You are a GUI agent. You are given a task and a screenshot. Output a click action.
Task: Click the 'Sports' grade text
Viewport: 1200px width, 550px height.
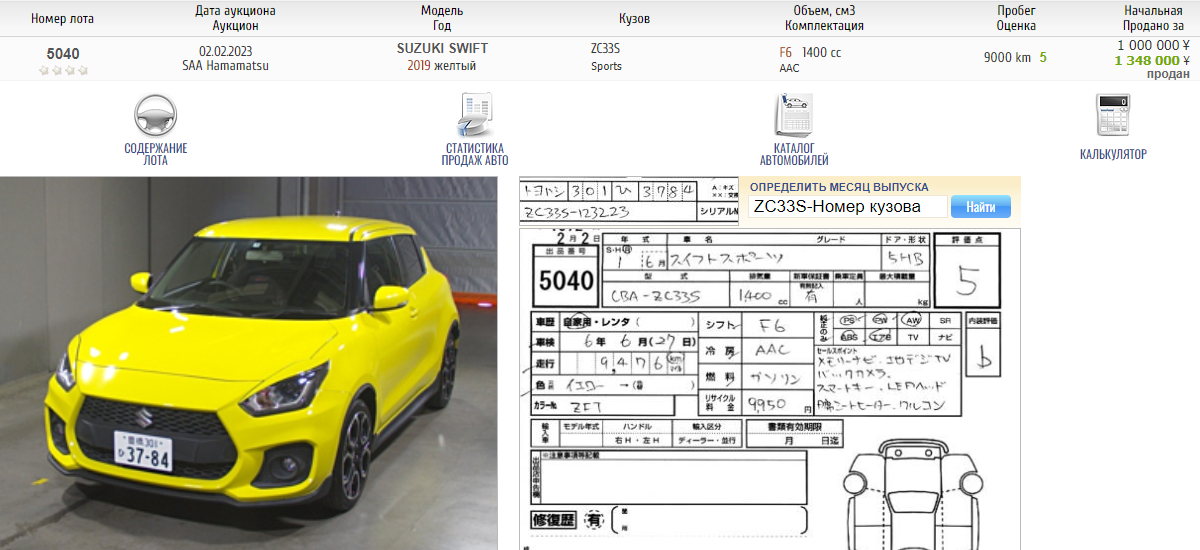[606, 66]
